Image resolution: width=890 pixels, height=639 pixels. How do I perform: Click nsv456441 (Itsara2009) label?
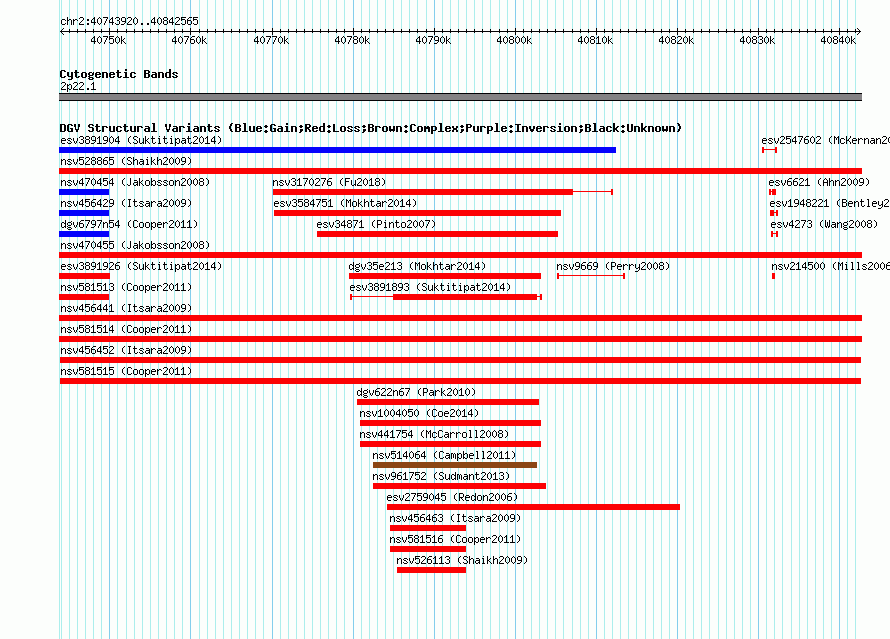(x=126, y=308)
